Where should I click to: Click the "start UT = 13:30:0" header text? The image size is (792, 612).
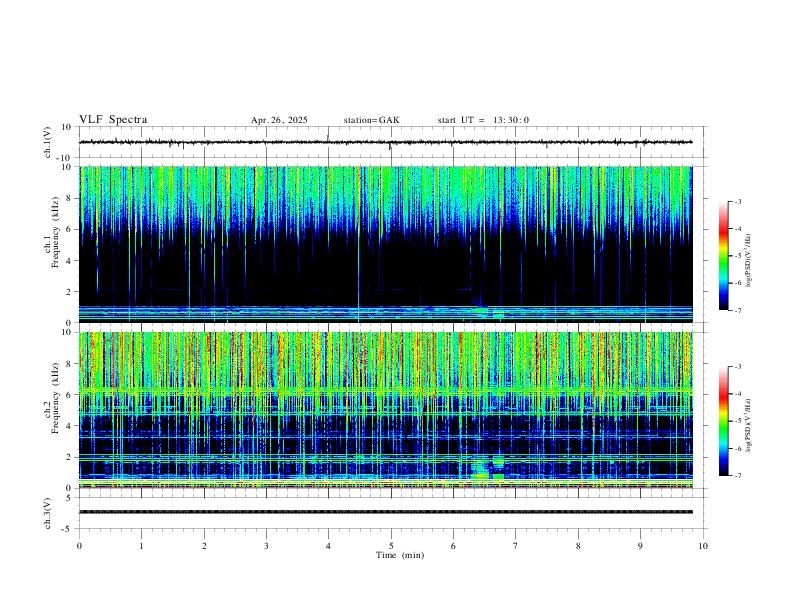click(x=483, y=120)
